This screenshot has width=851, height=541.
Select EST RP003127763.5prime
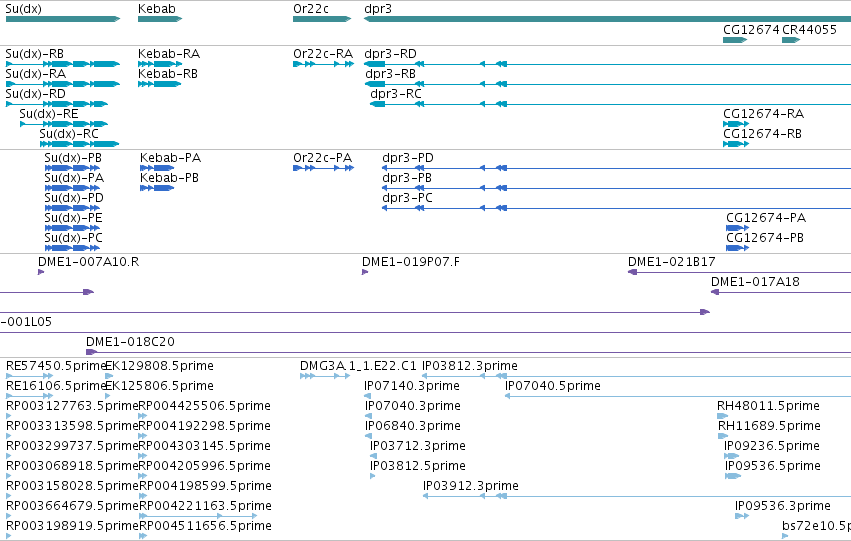[x=9, y=416]
